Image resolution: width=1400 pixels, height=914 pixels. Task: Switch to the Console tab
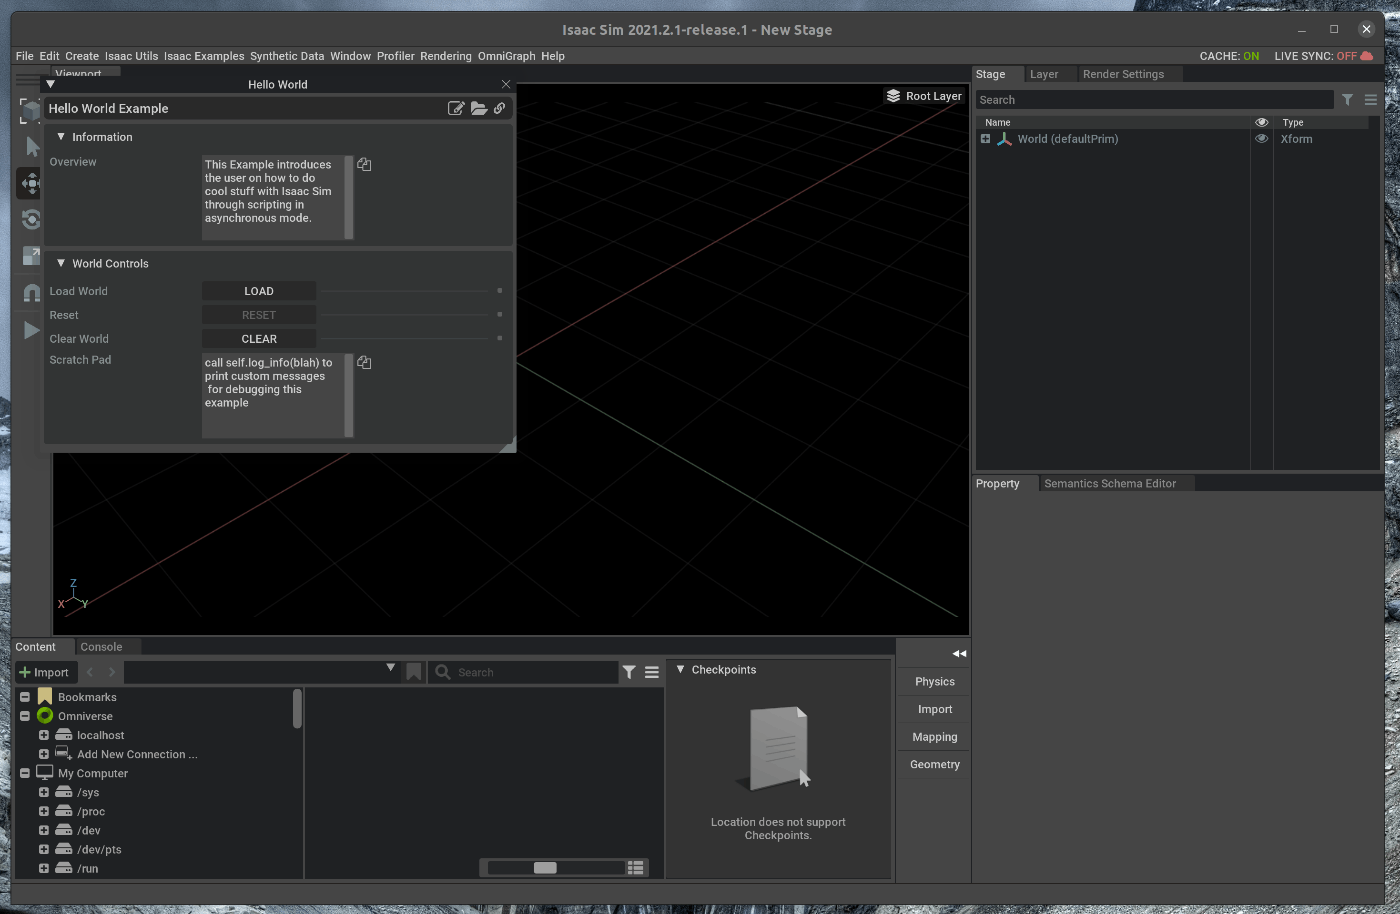pyautogui.click(x=101, y=647)
